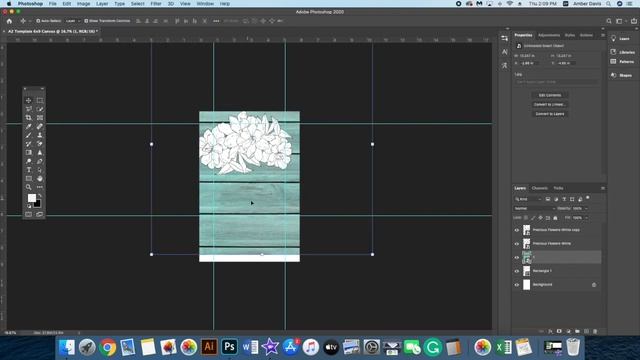The image size is (640, 360).
Task: Select the Lasso tool
Action: pyautogui.click(x=29, y=109)
